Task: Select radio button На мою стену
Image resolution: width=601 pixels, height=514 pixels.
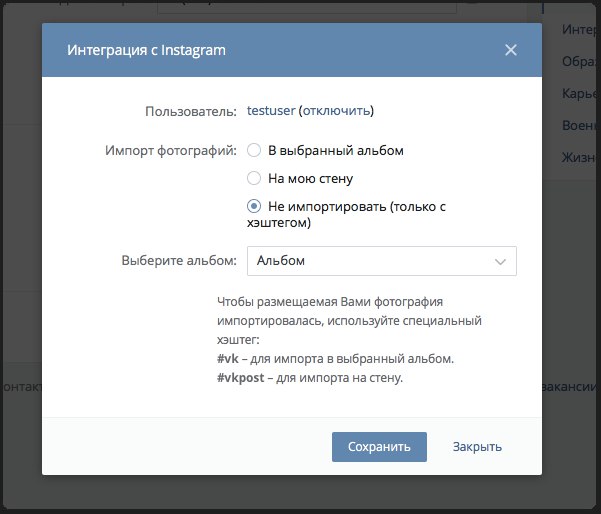Action: click(254, 178)
